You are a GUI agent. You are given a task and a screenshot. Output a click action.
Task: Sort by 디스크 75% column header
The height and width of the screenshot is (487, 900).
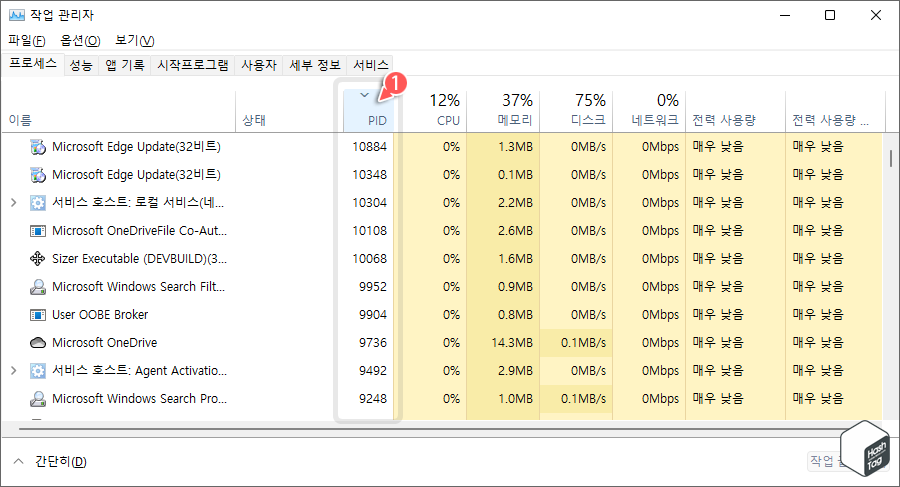tap(576, 111)
